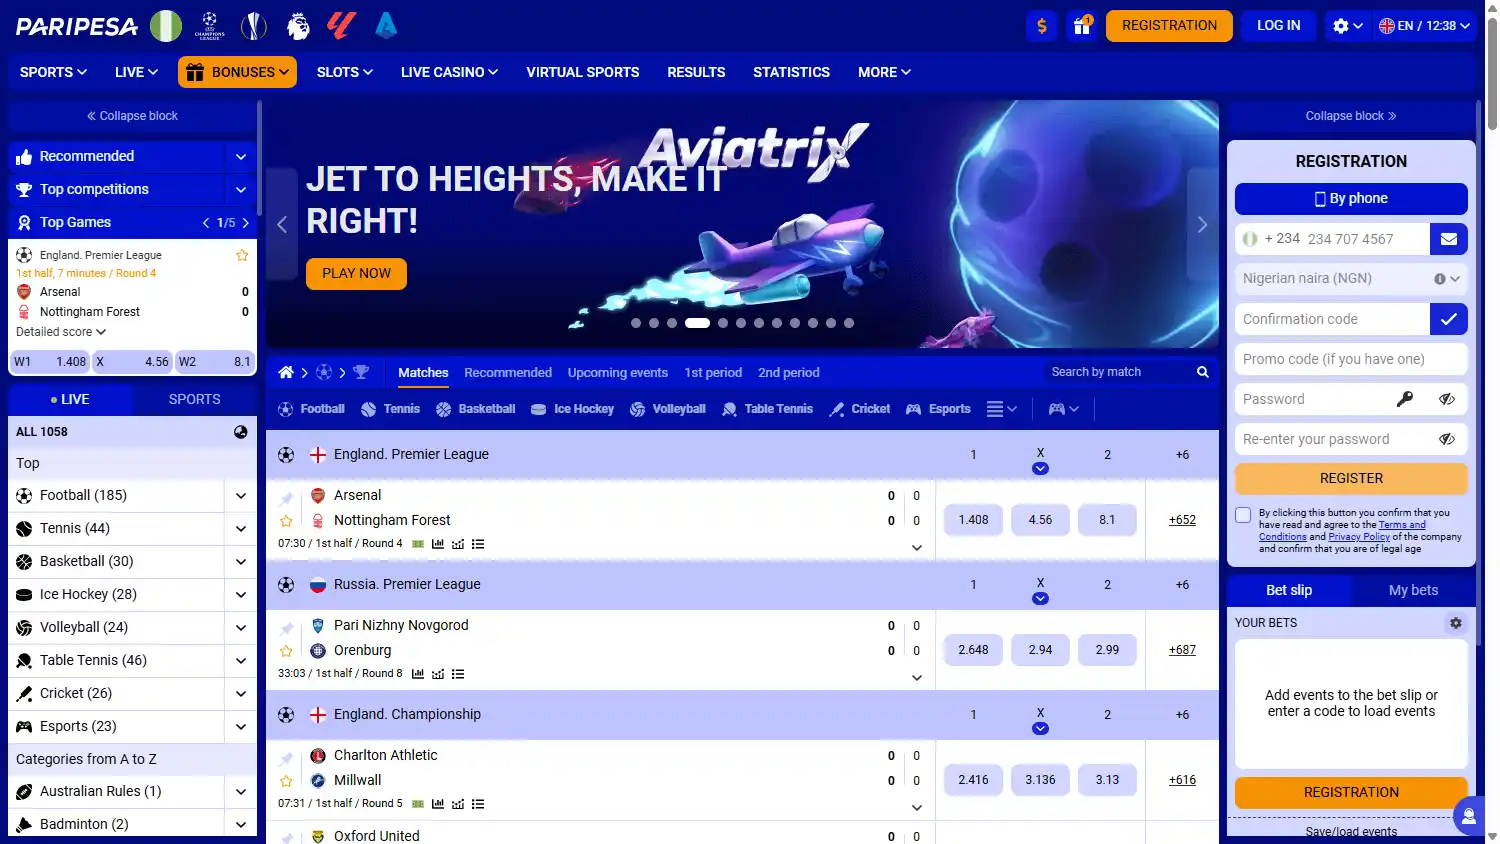Open statistics chart icon for Arsenal match

[x=438, y=544]
